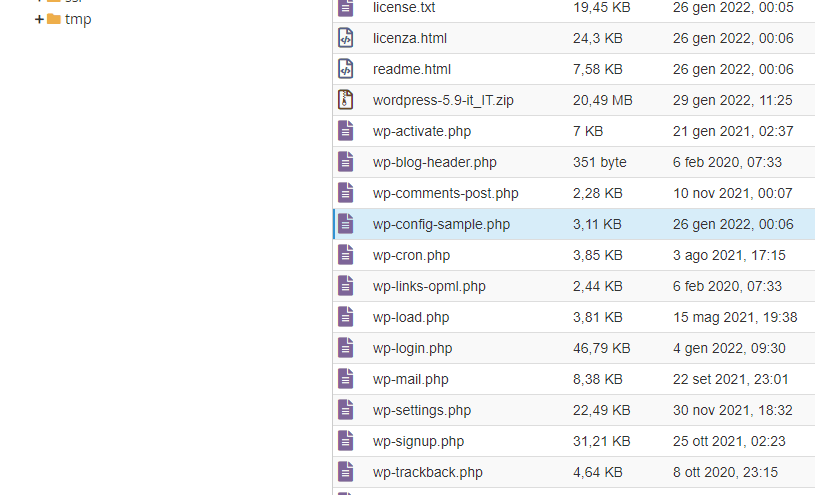Click the 10 nov 2021, 00:07 date
The image size is (815, 495).
[732, 193]
